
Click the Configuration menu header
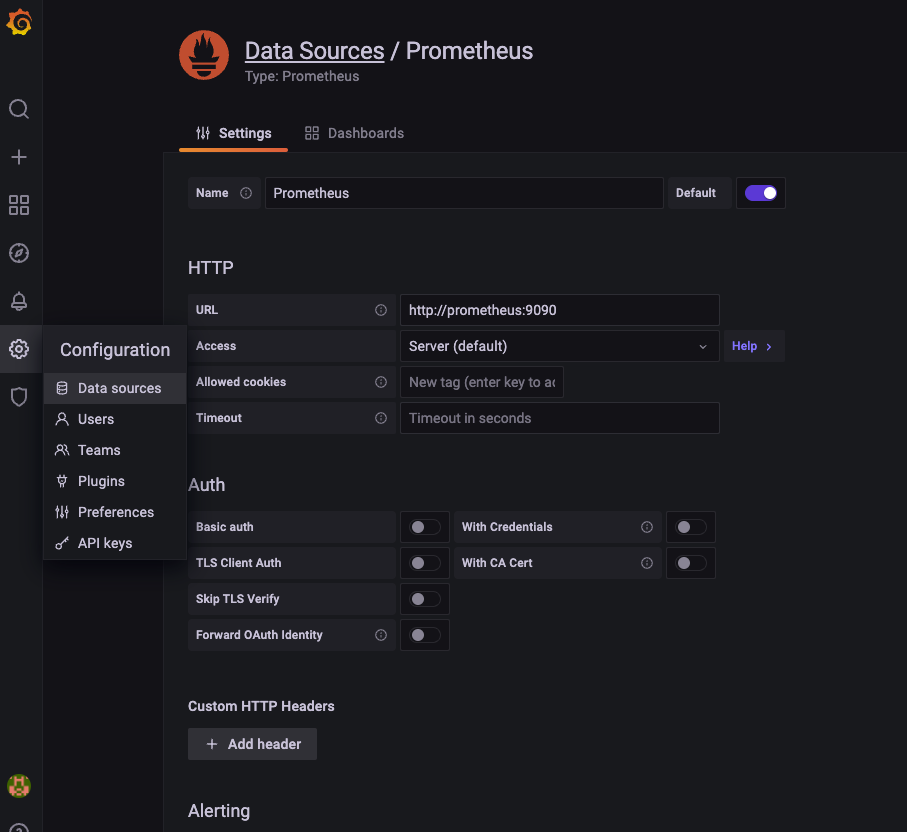115,349
